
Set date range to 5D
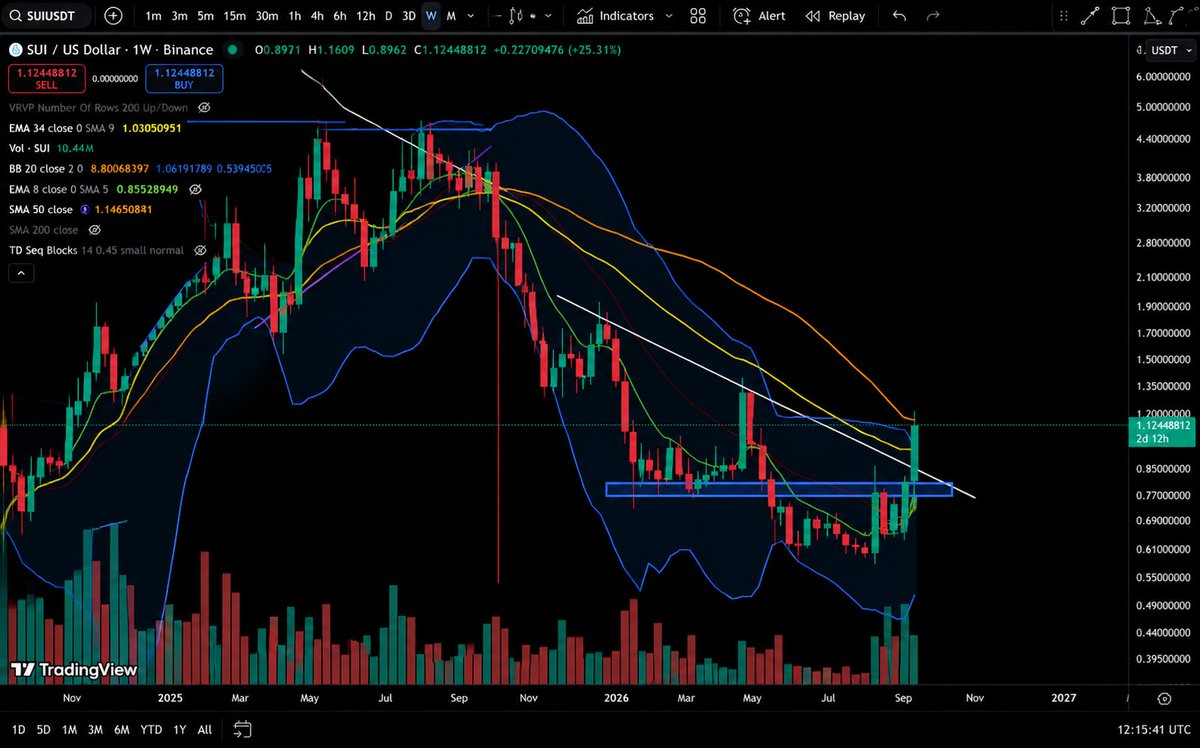(44, 729)
